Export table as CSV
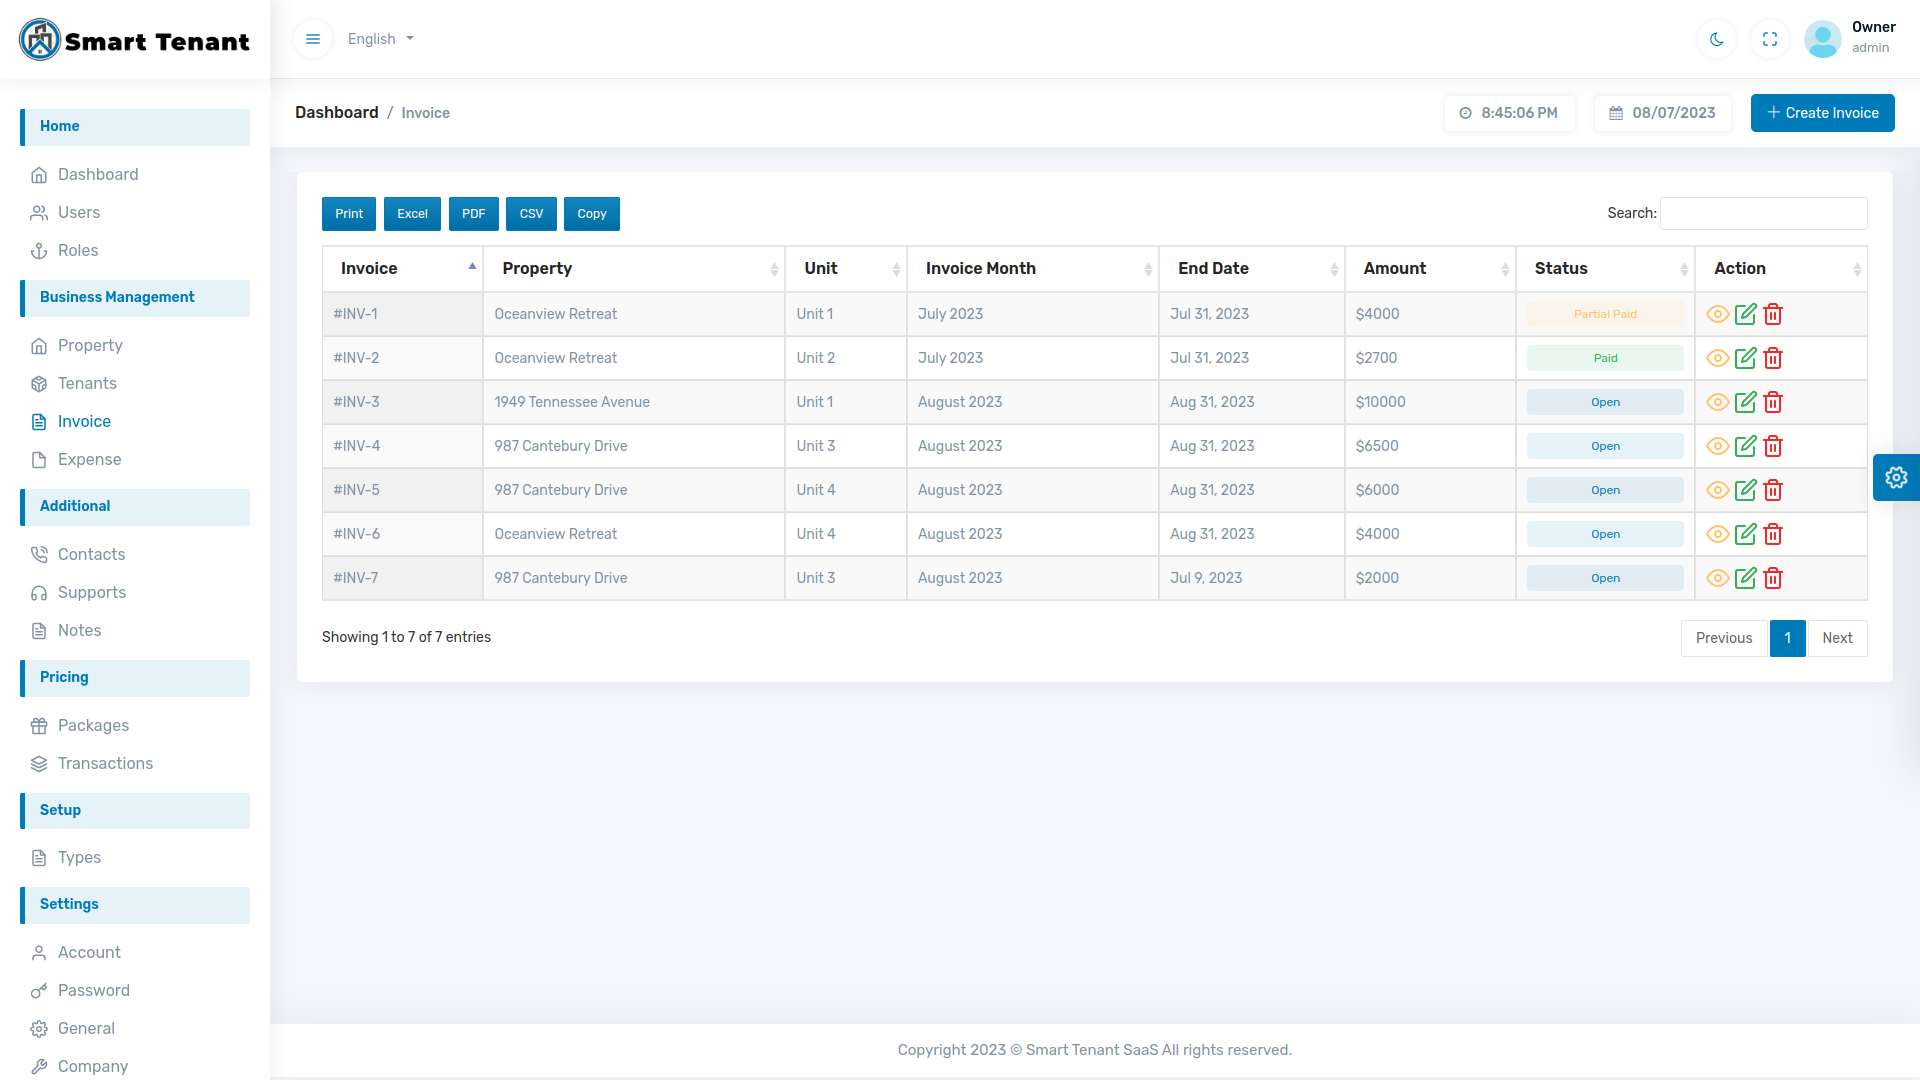This screenshot has width=1920, height=1080. (531, 214)
